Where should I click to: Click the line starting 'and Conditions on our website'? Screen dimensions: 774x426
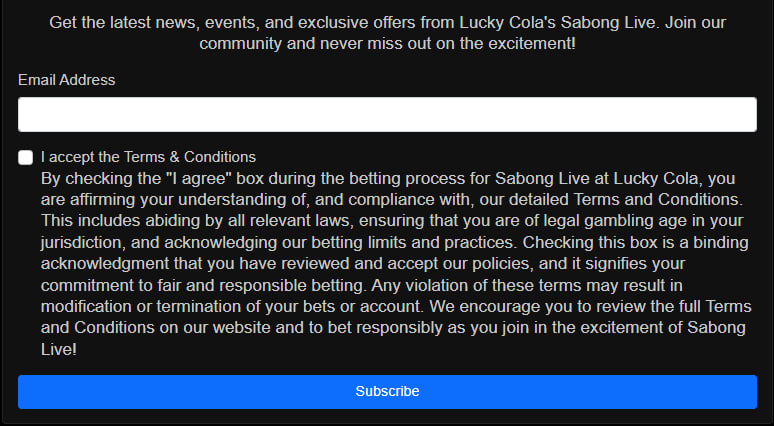393,328
